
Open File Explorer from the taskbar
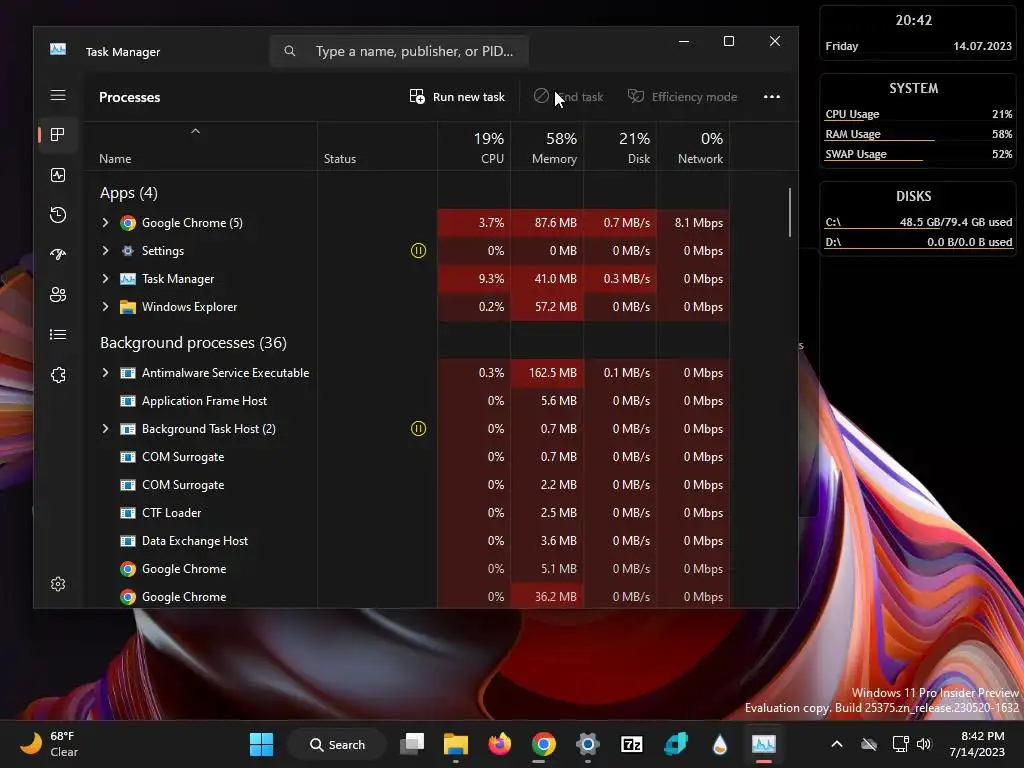pyautogui.click(x=456, y=744)
